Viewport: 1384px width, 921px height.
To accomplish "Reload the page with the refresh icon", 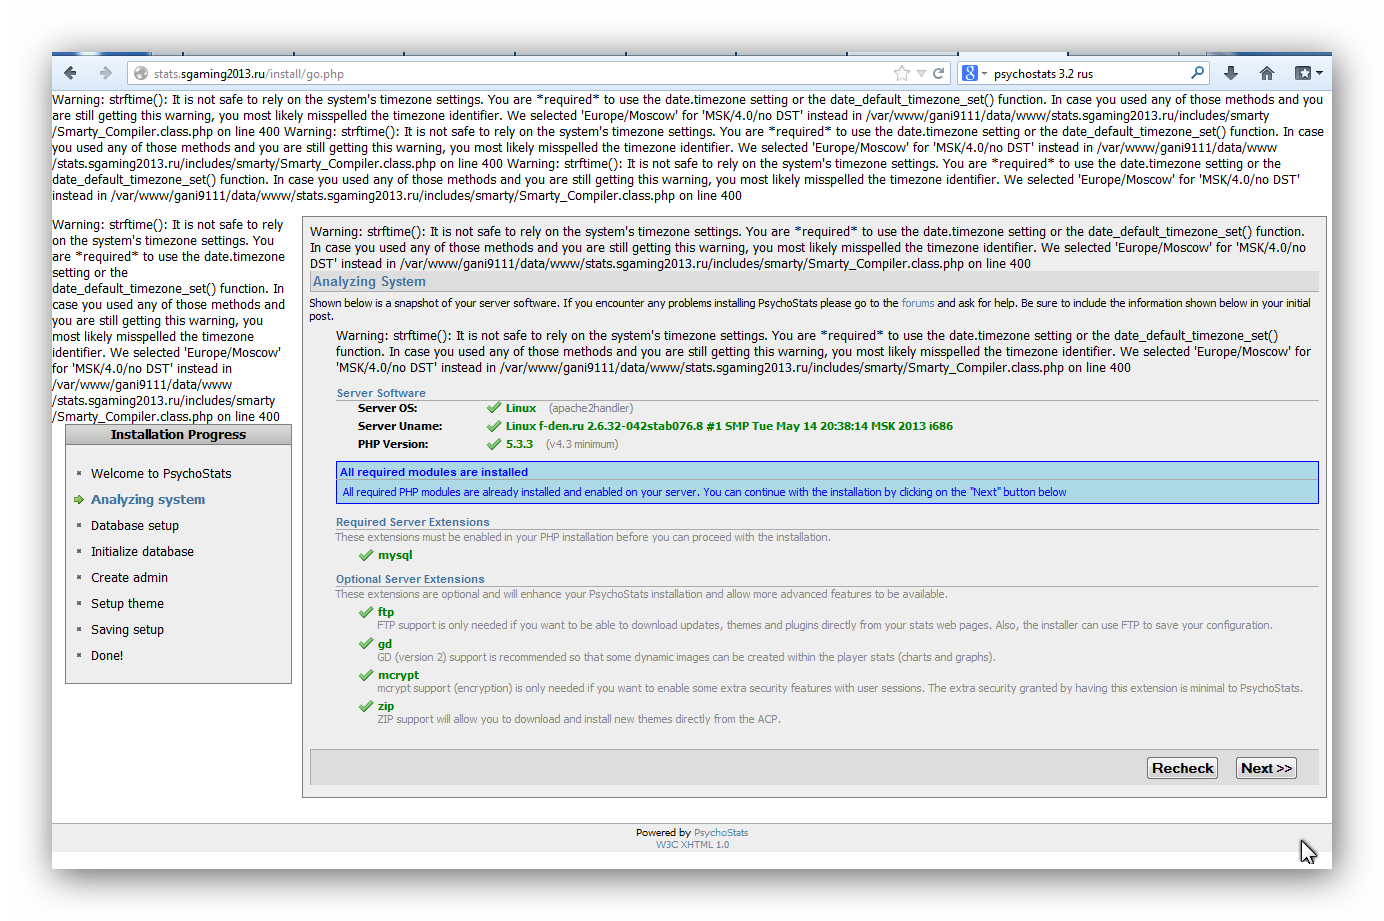I will pos(939,73).
